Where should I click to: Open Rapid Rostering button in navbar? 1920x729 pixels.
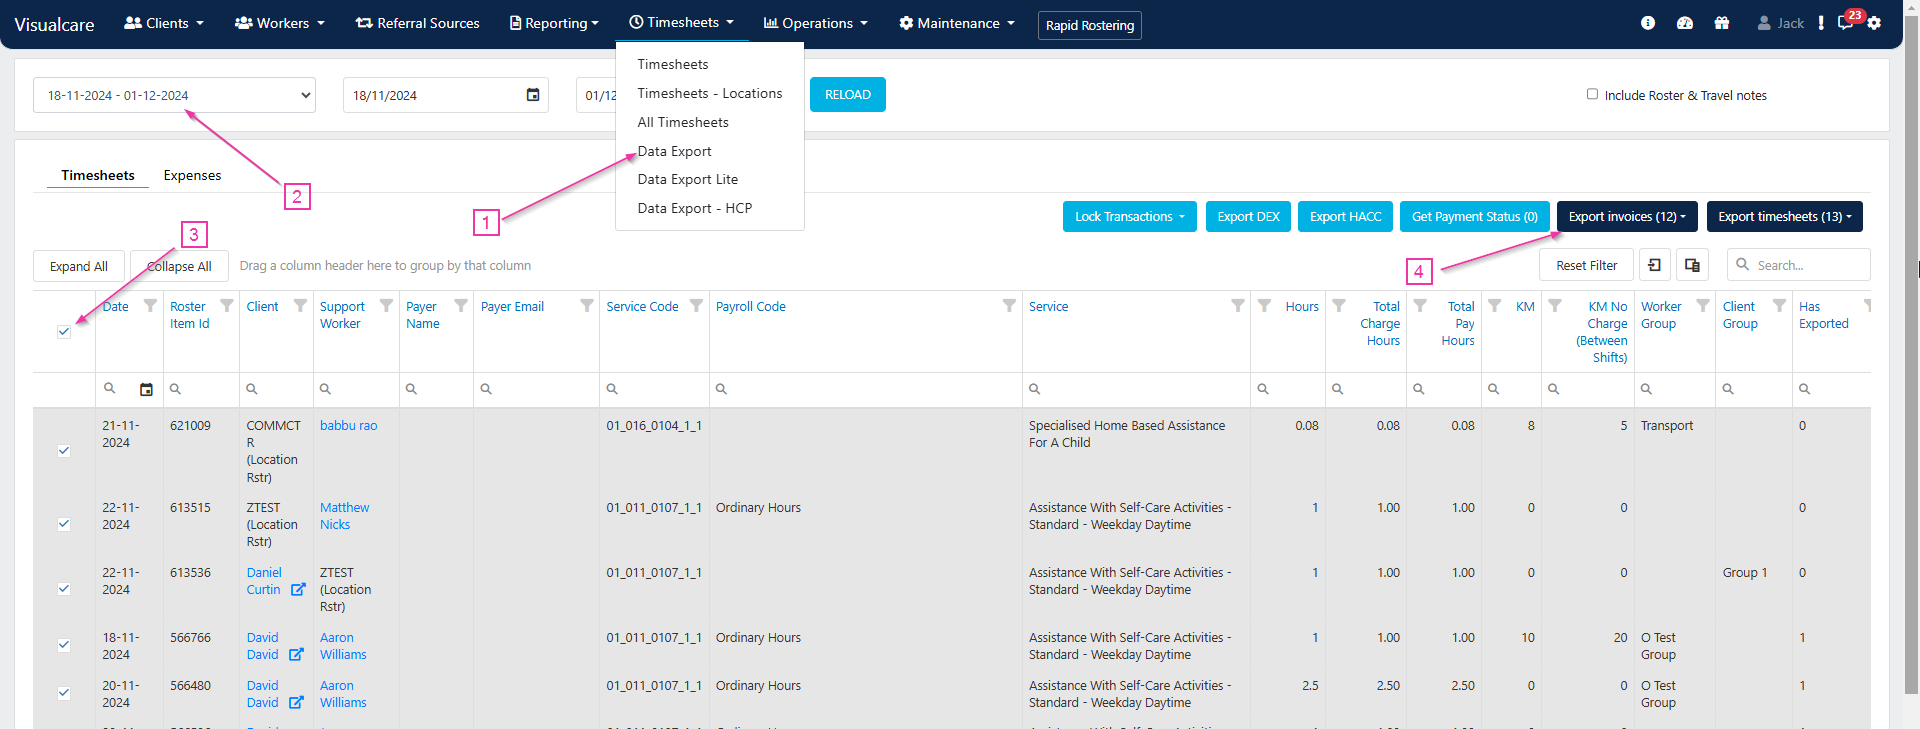[1090, 25]
